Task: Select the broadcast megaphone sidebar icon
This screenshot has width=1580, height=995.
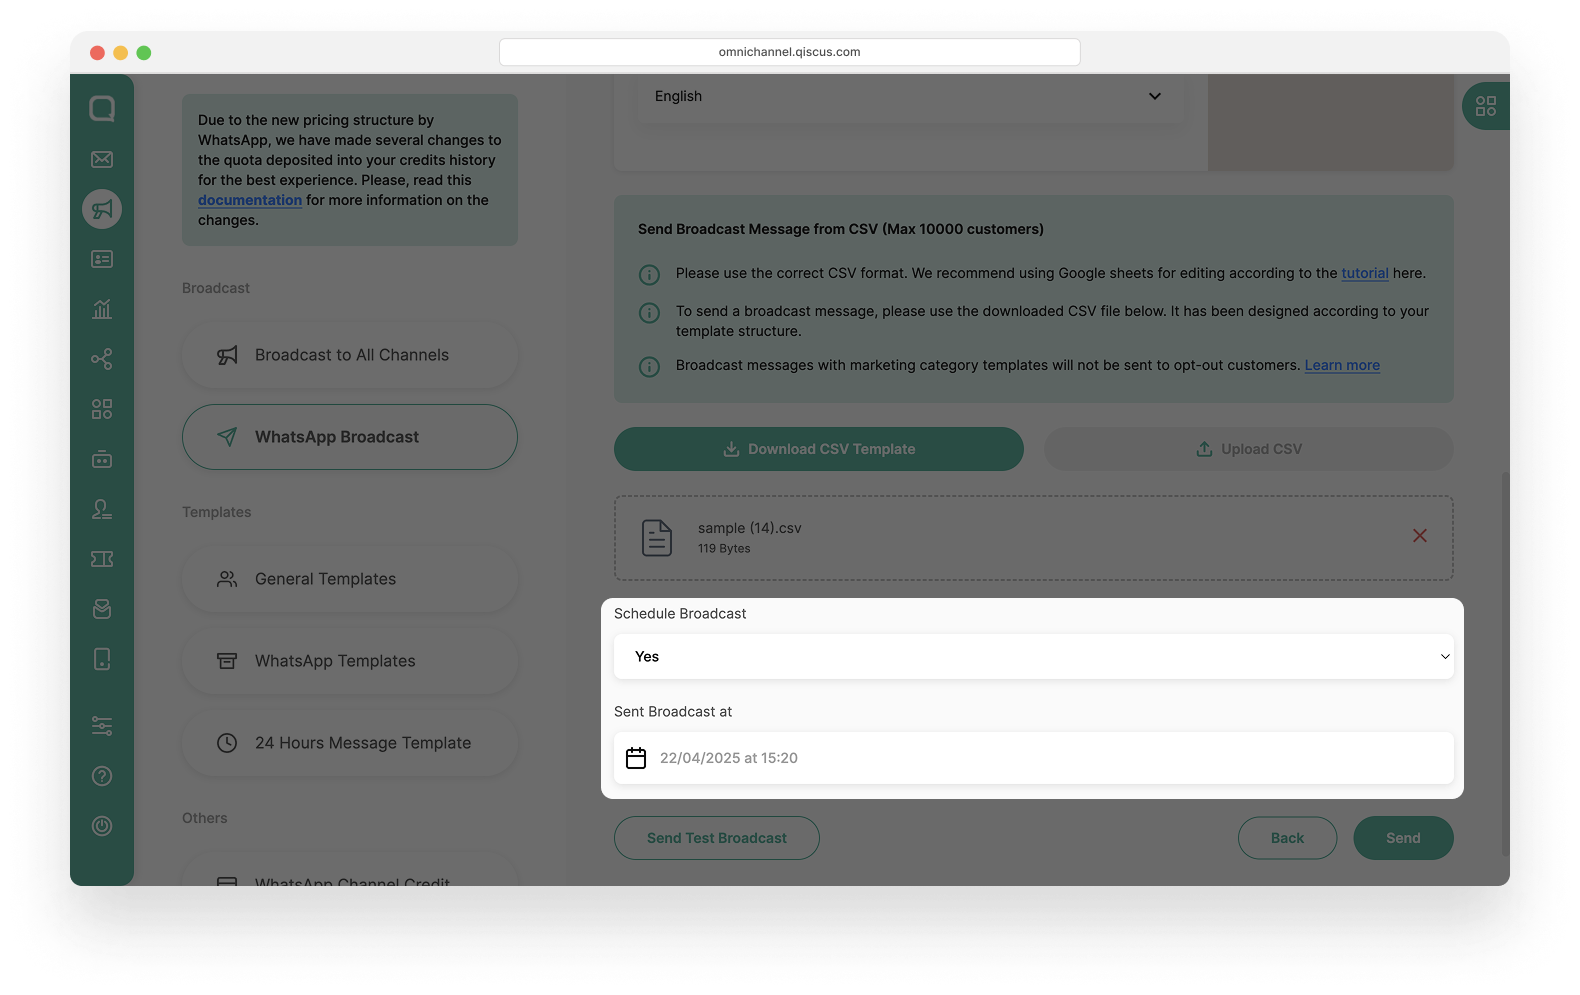Action: pos(102,209)
